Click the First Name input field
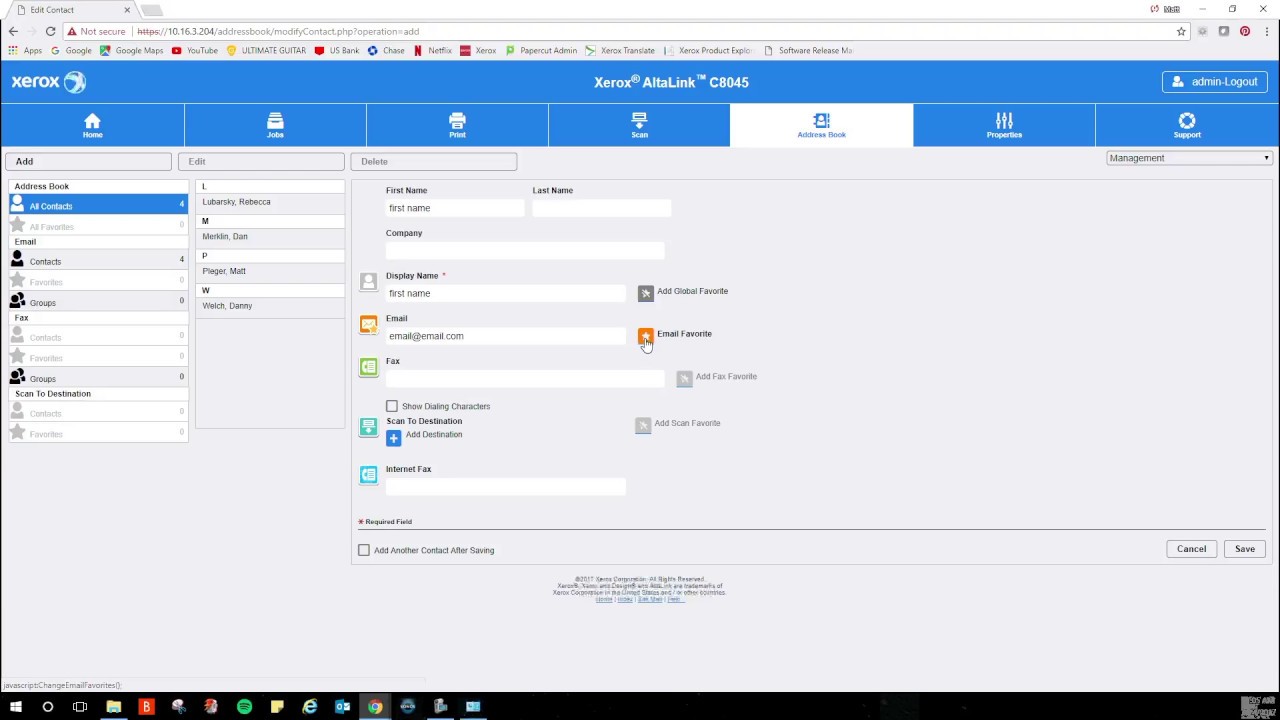The image size is (1280, 720). [455, 208]
